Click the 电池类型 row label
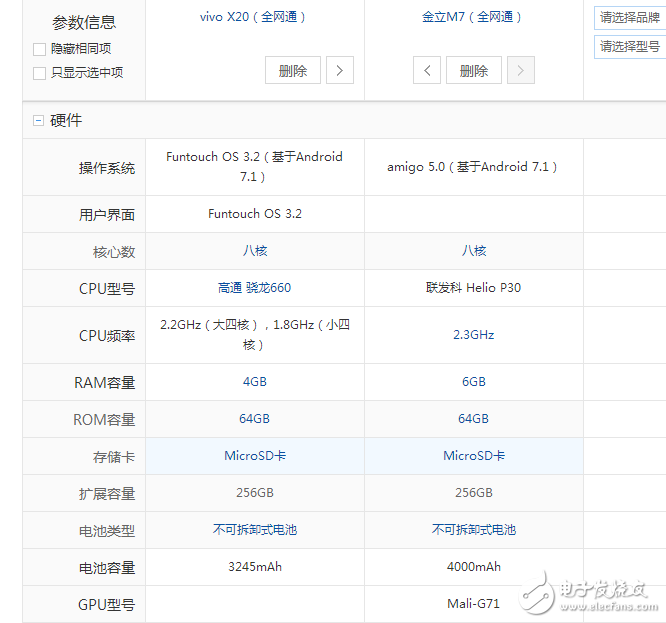Image resolution: width=666 pixels, height=623 pixels. click(x=107, y=531)
